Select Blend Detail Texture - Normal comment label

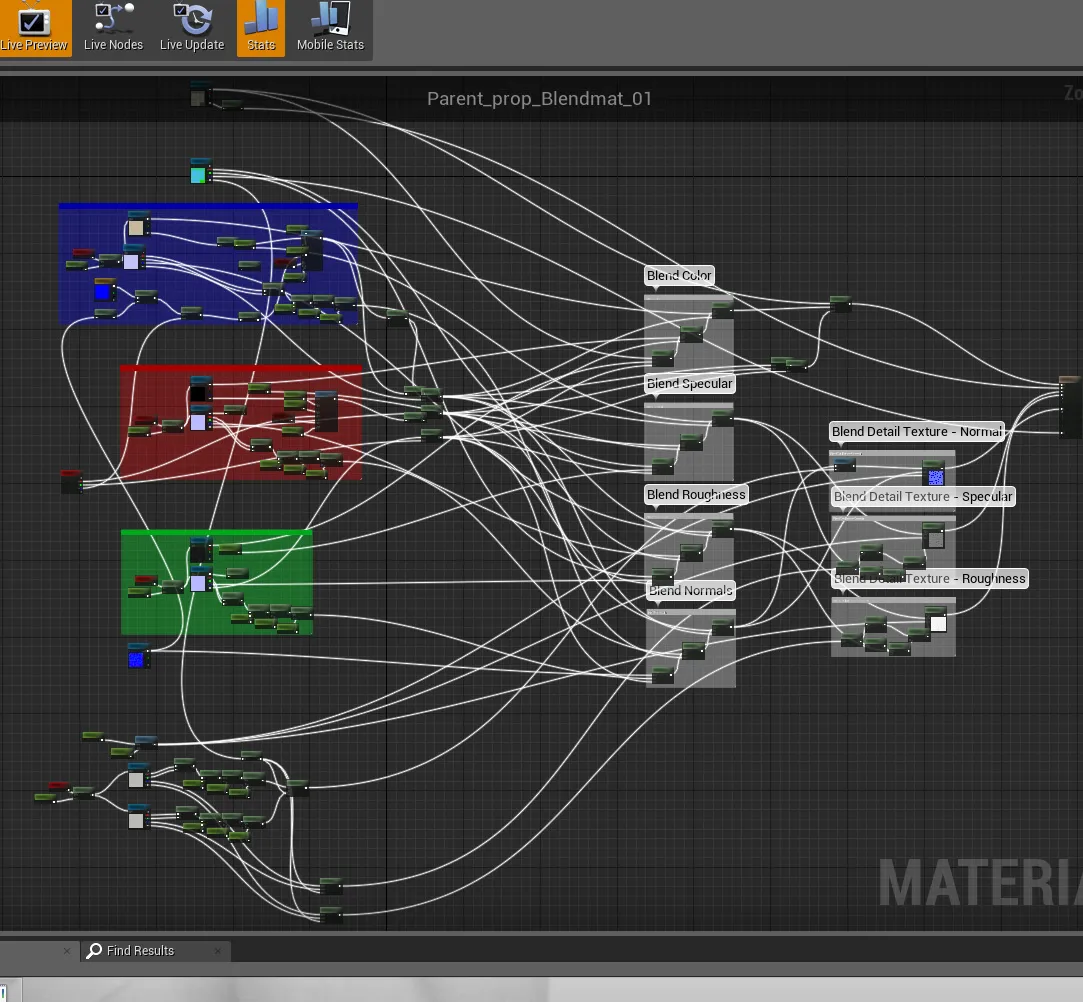(917, 432)
